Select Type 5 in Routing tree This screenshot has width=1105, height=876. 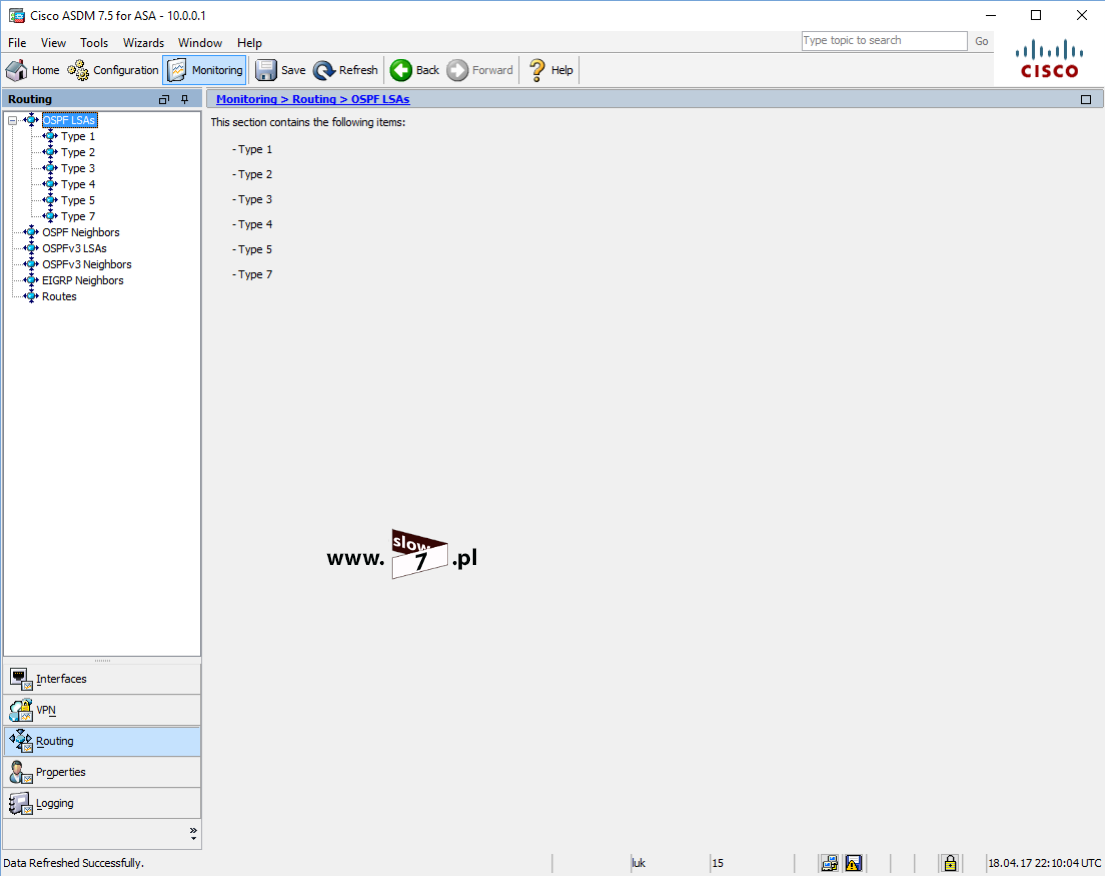pos(78,200)
